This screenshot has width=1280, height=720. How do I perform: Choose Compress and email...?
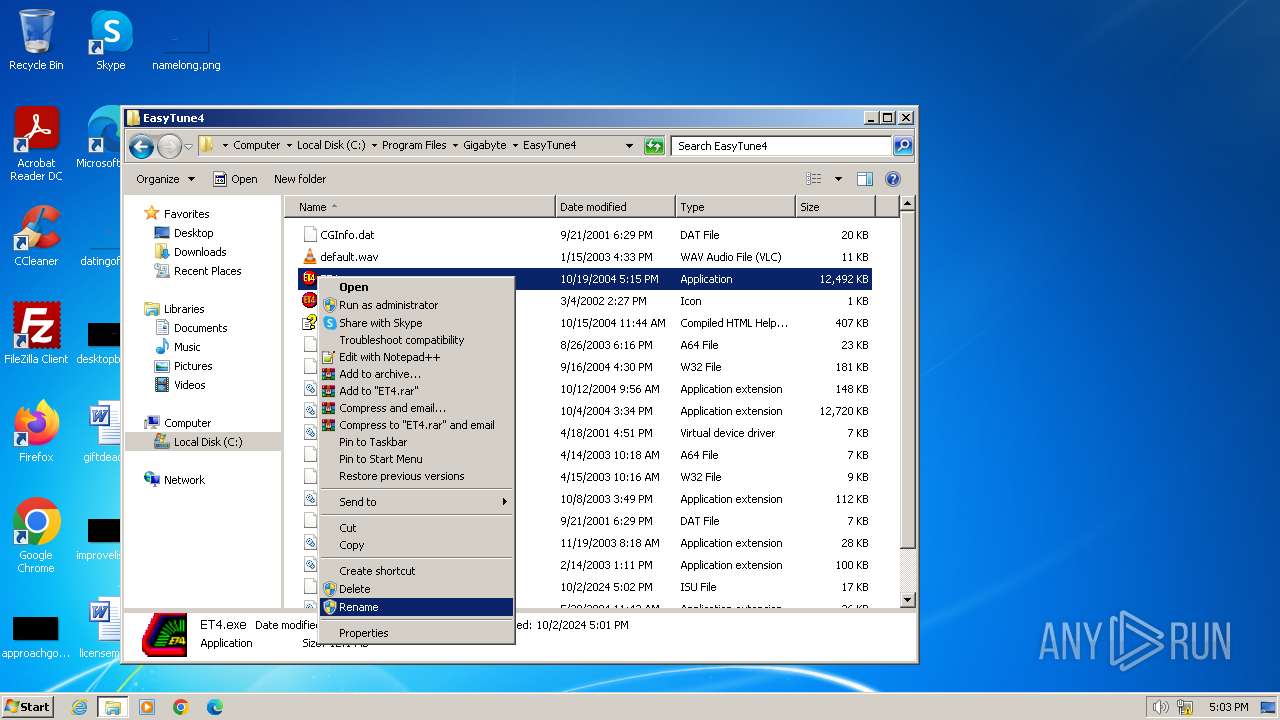tap(416, 408)
